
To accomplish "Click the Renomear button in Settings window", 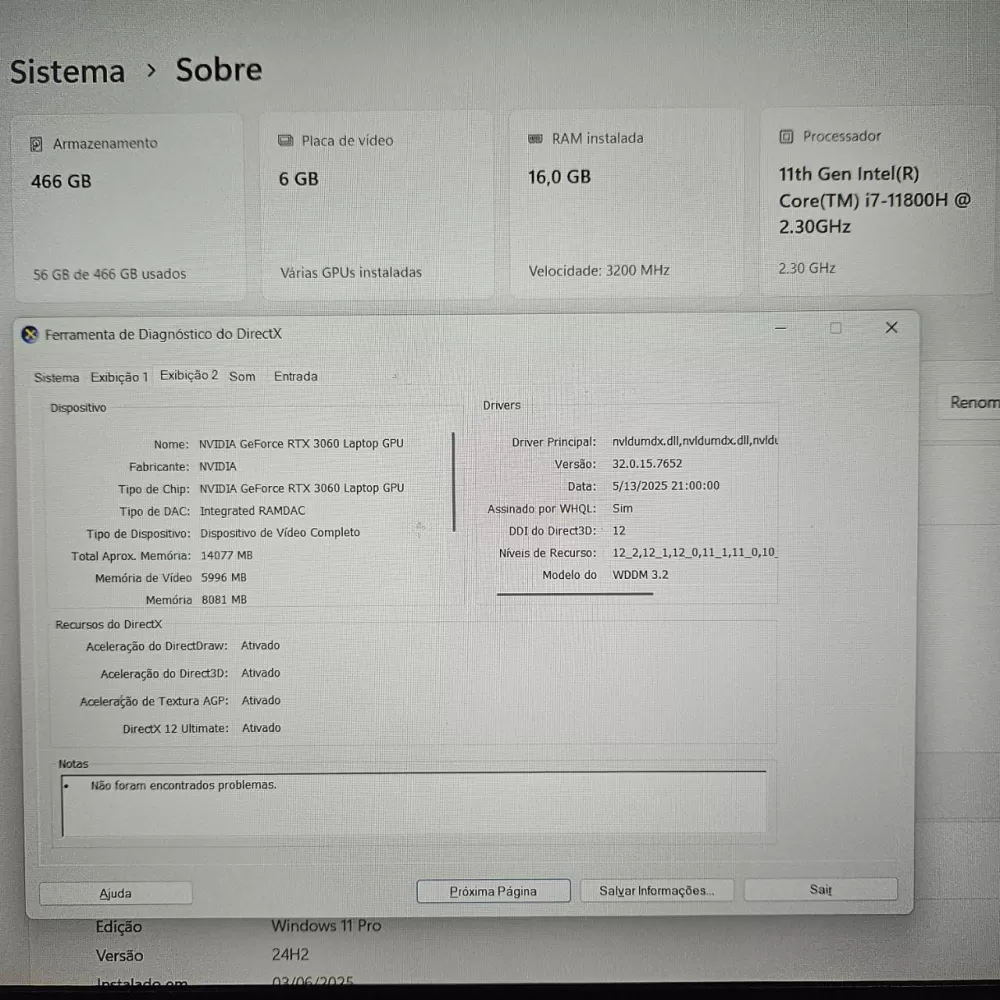I will click(x=969, y=402).
